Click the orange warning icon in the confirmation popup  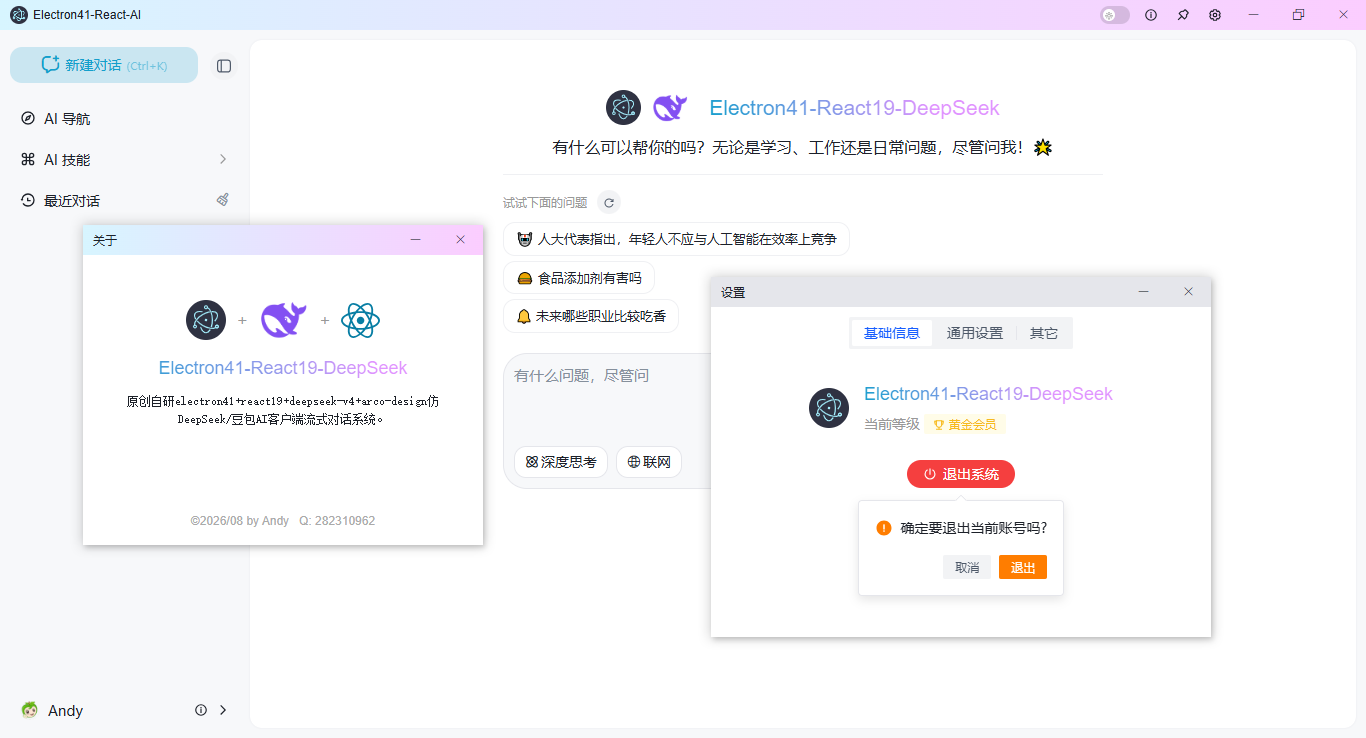click(x=884, y=528)
